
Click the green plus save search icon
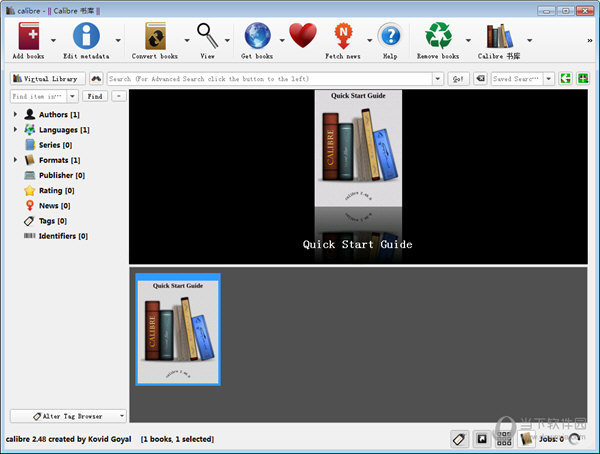pyautogui.click(x=583, y=78)
